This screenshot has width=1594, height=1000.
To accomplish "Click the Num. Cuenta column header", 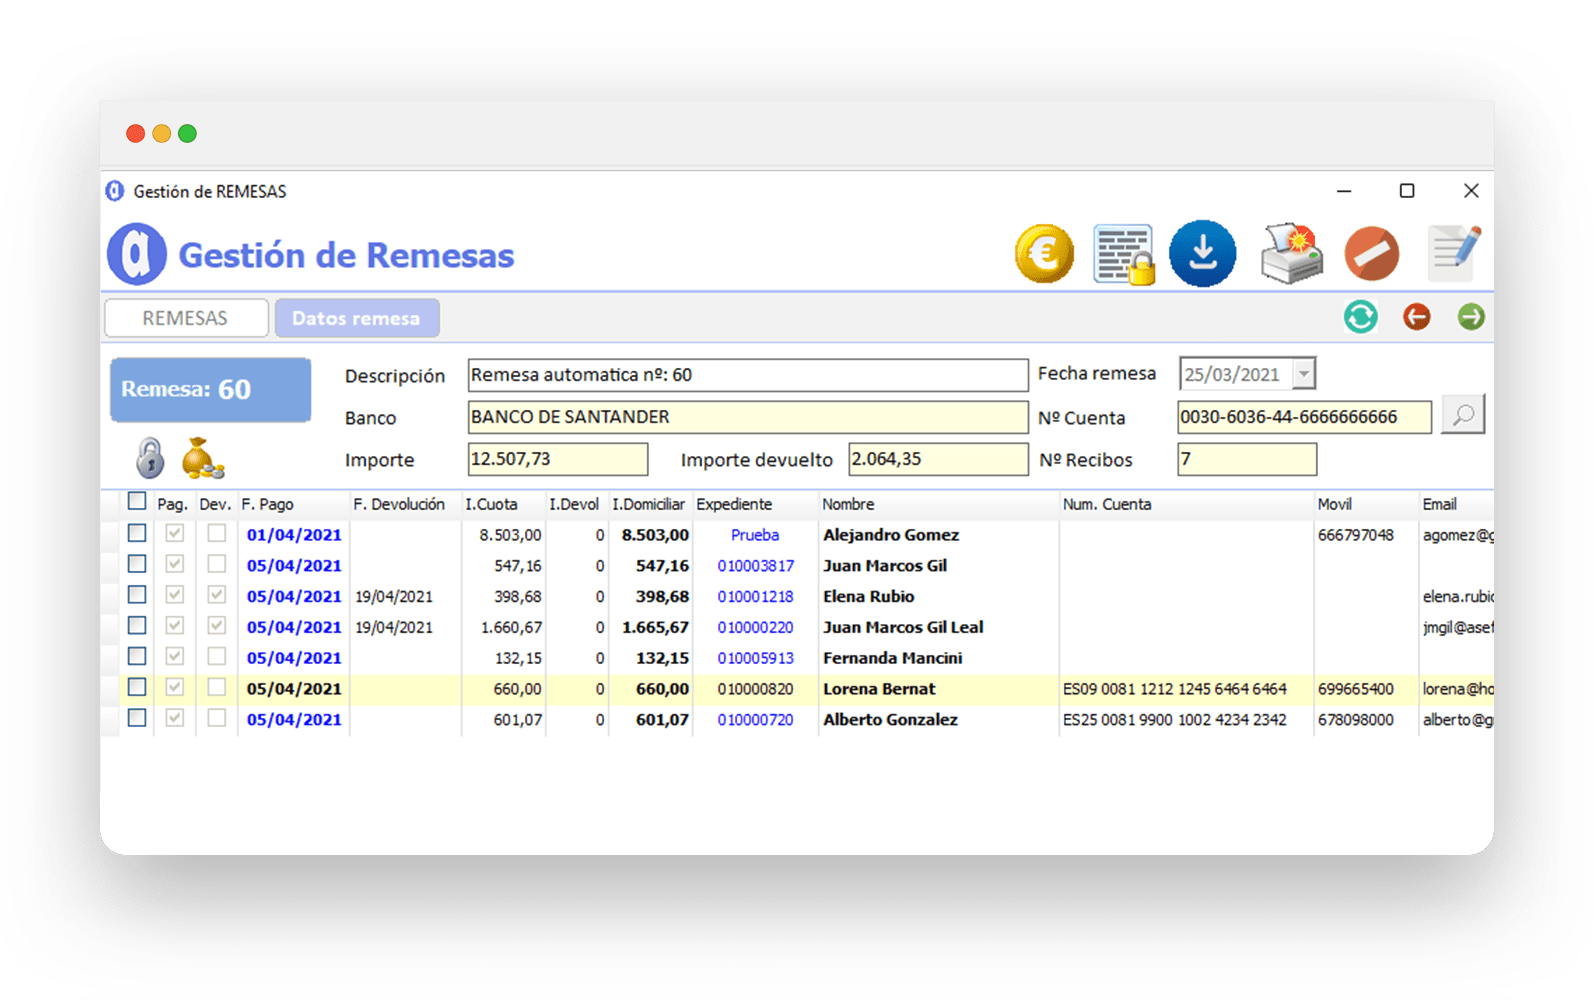I will [1107, 504].
